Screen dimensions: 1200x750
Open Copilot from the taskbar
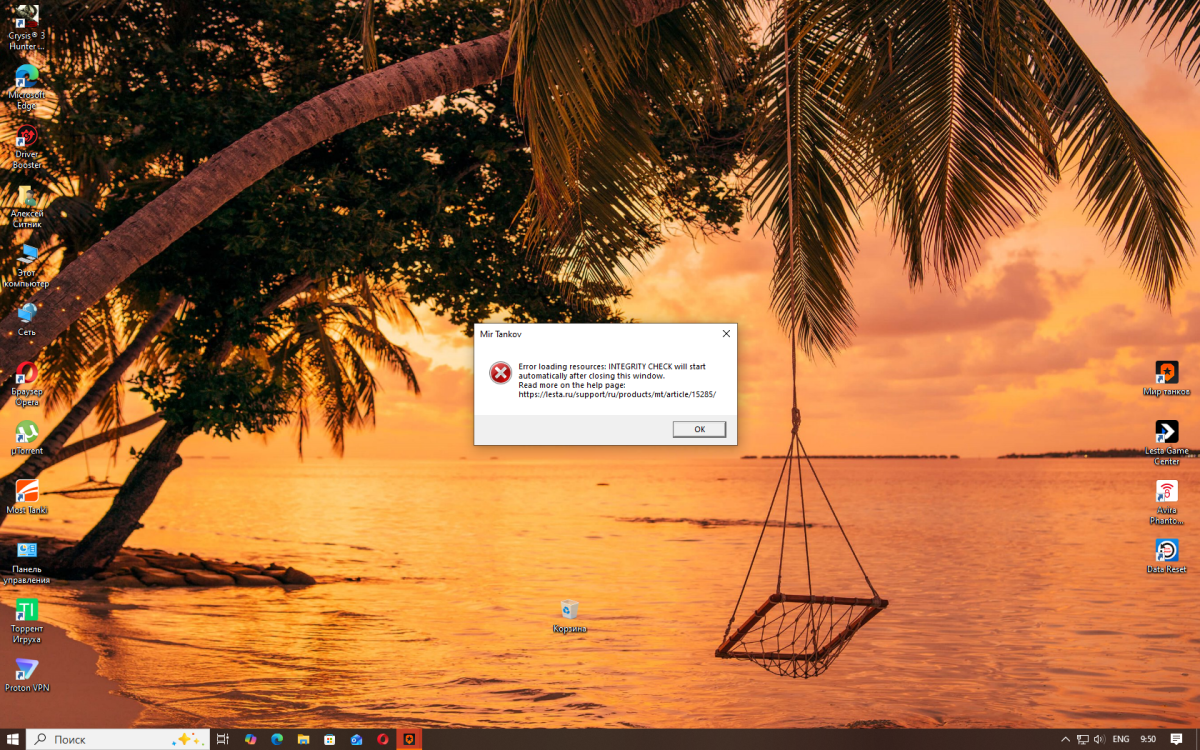[x=250, y=739]
